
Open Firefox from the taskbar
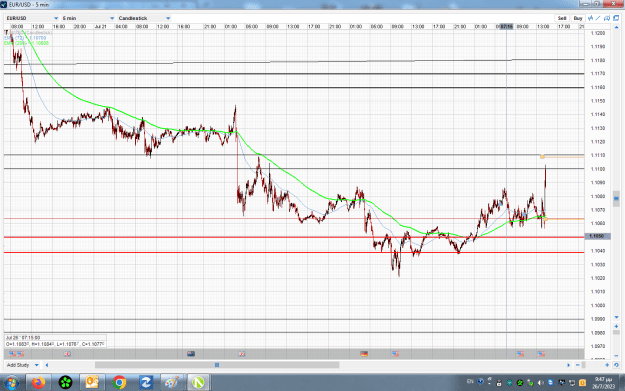point(39,383)
